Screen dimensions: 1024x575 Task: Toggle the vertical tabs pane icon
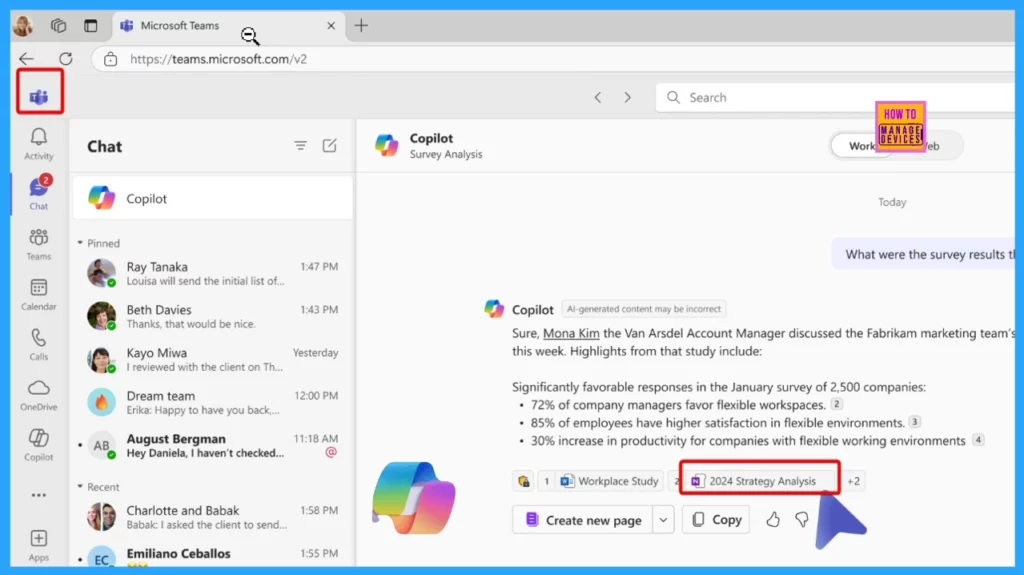coord(90,25)
